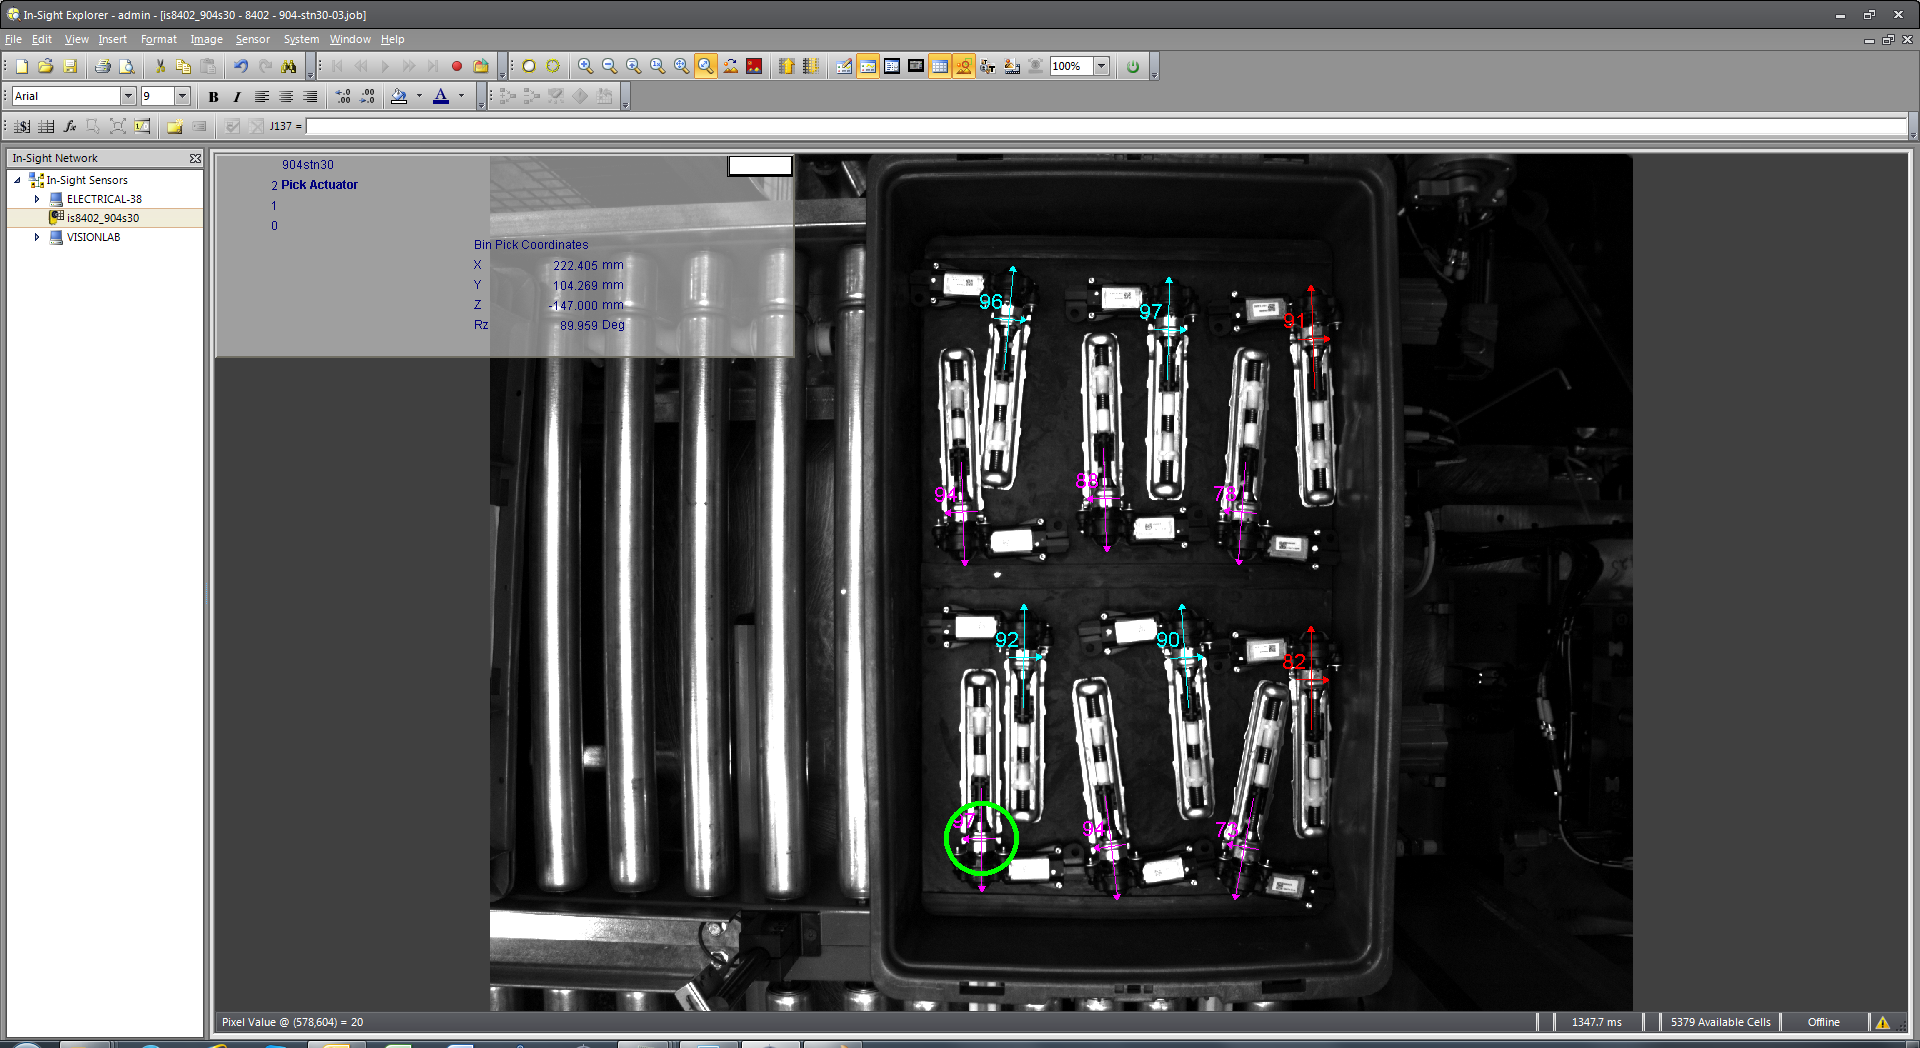
Task: Open the Sensor menu
Action: point(252,39)
